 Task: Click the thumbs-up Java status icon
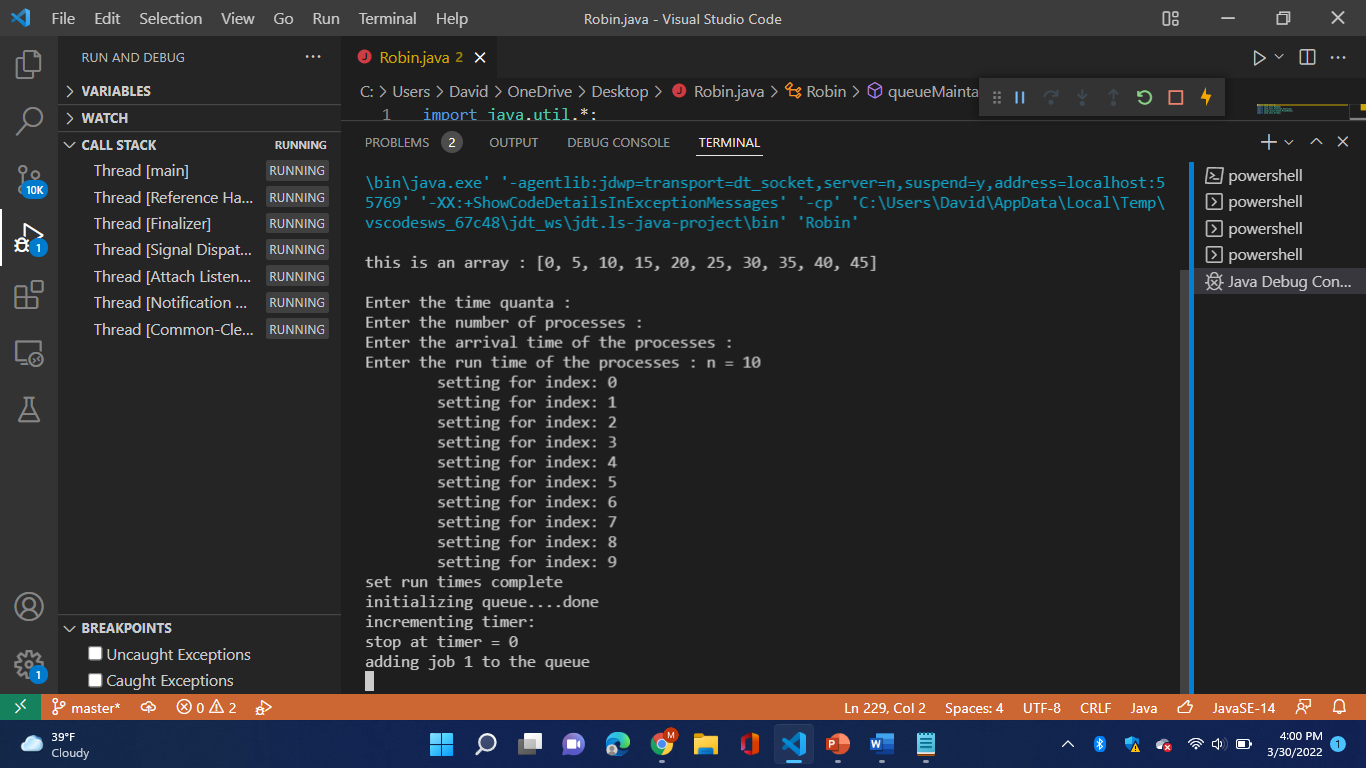(1186, 707)
